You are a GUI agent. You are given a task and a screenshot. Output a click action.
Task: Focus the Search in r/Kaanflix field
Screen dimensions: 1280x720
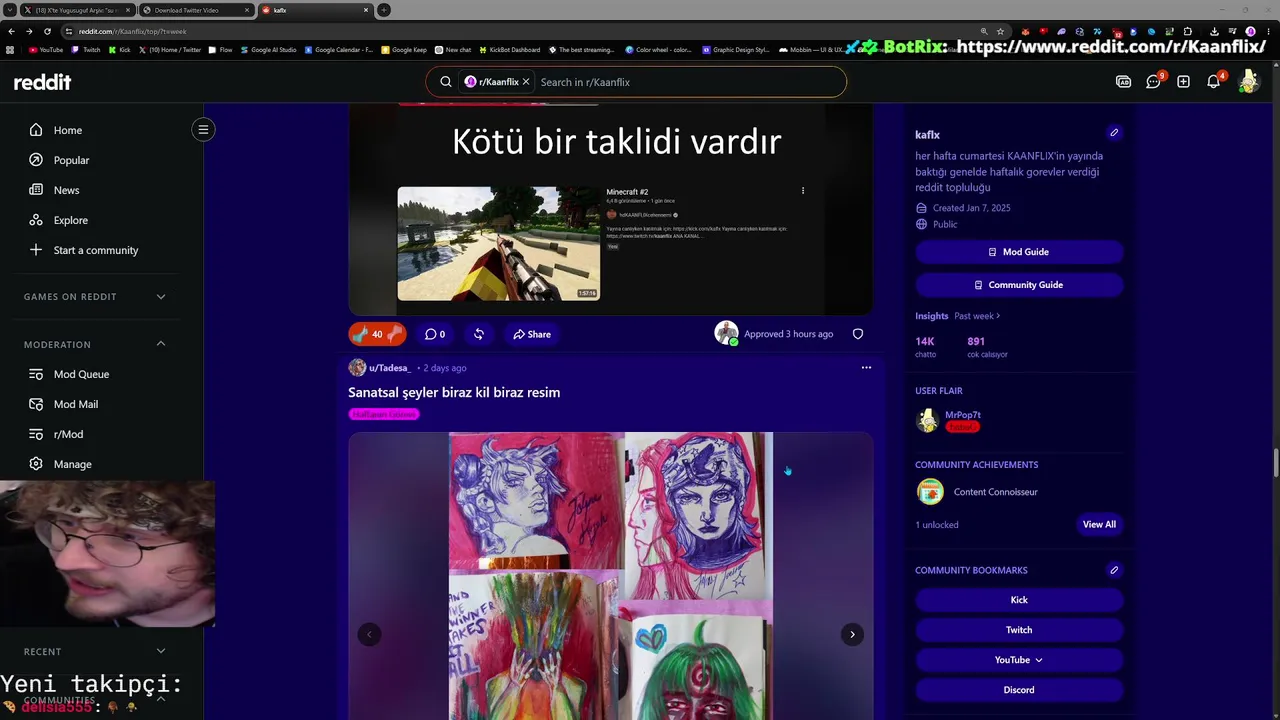(690, 82)
